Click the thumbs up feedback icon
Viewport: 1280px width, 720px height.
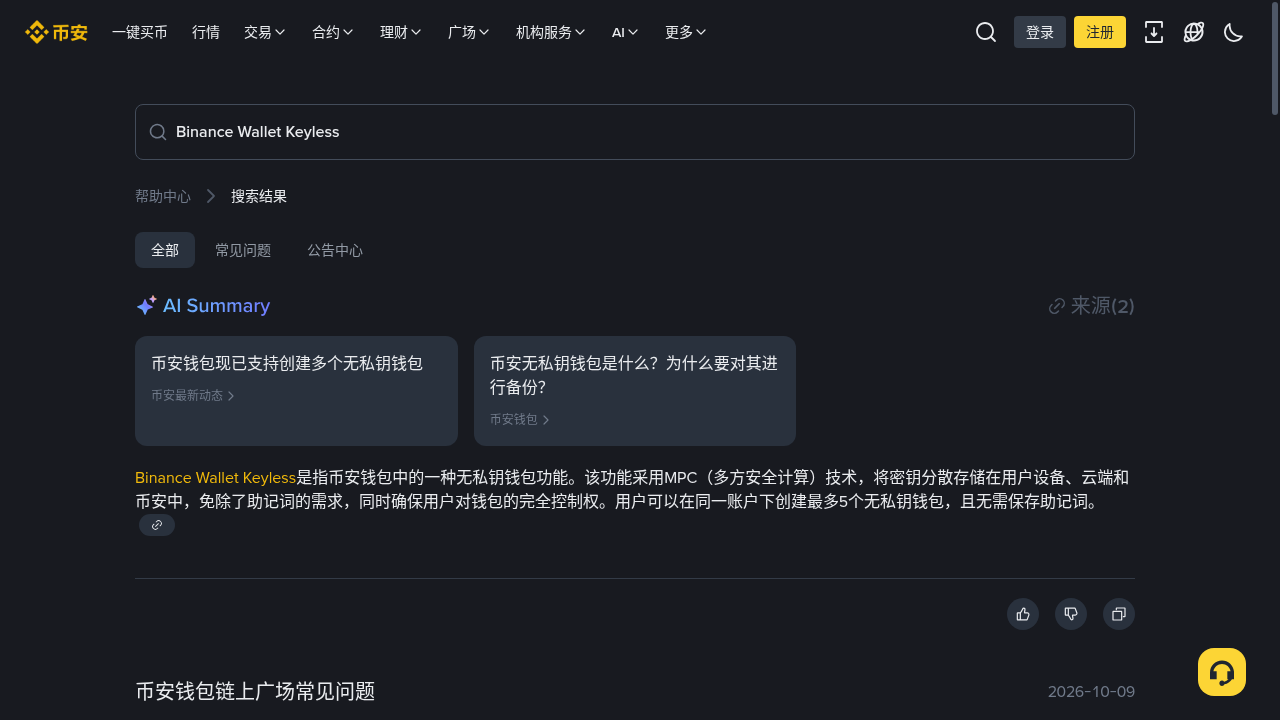1023,614
